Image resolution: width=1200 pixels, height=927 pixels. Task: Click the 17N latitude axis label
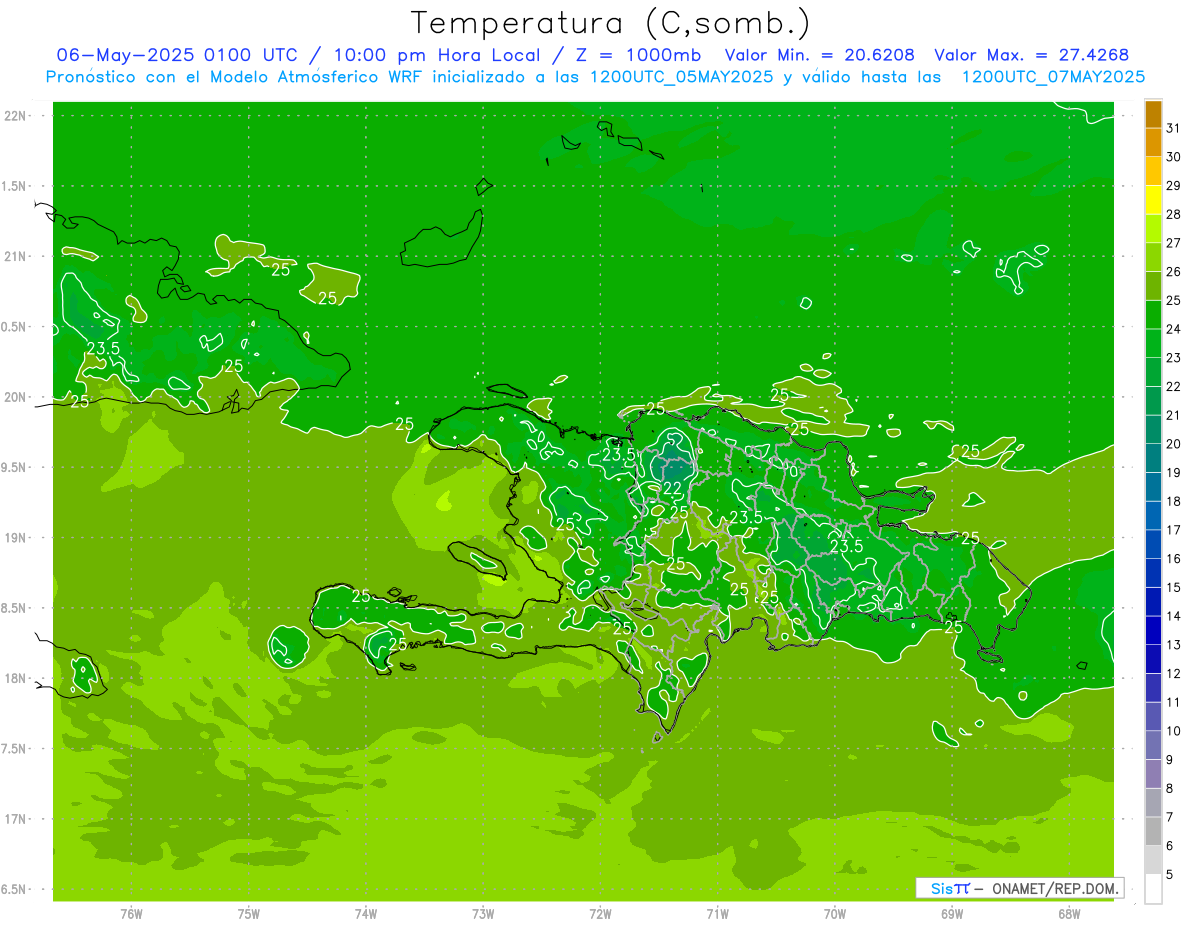point(17,819)
